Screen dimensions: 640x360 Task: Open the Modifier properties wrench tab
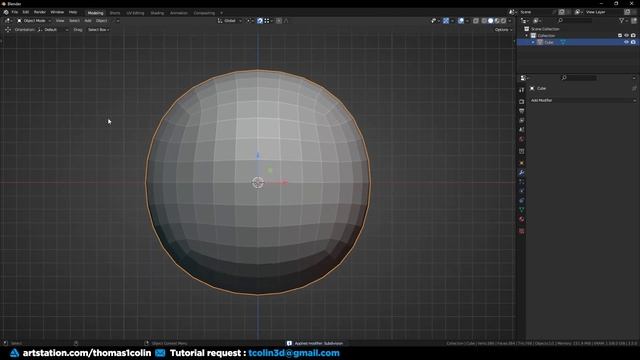[x=522, y=173]
